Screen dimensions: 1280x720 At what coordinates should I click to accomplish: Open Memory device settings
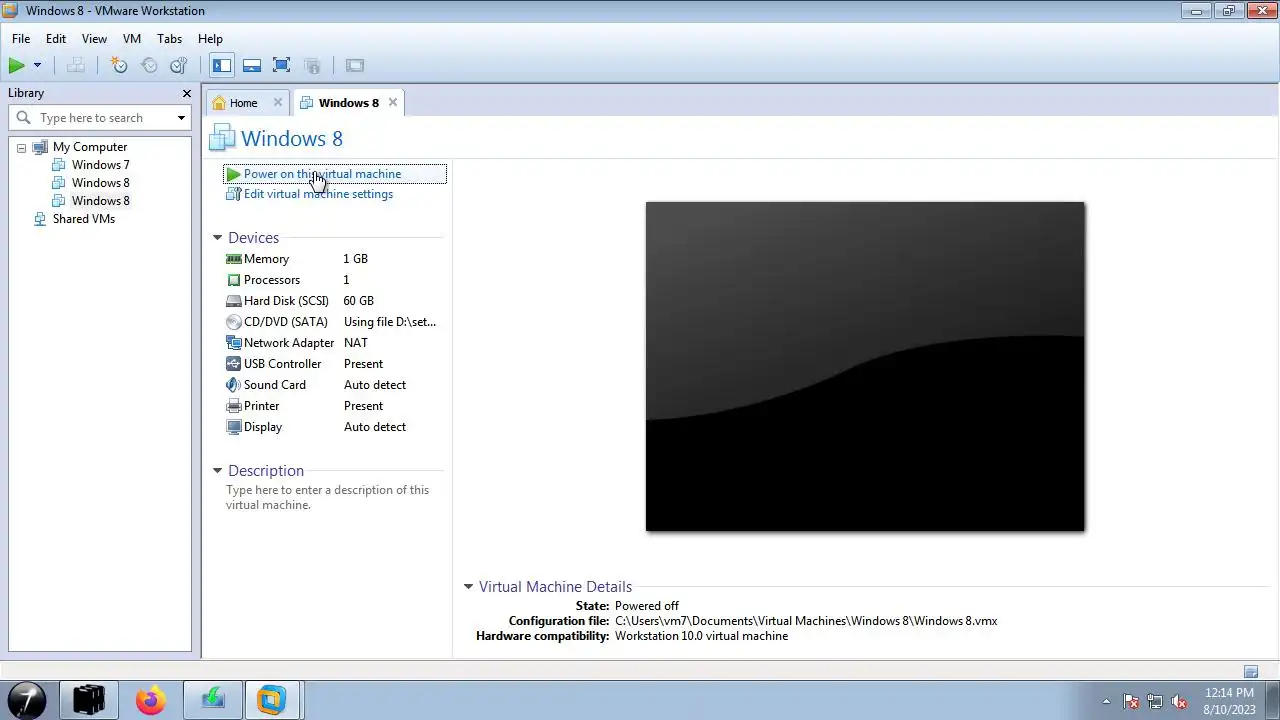point(266,259)
